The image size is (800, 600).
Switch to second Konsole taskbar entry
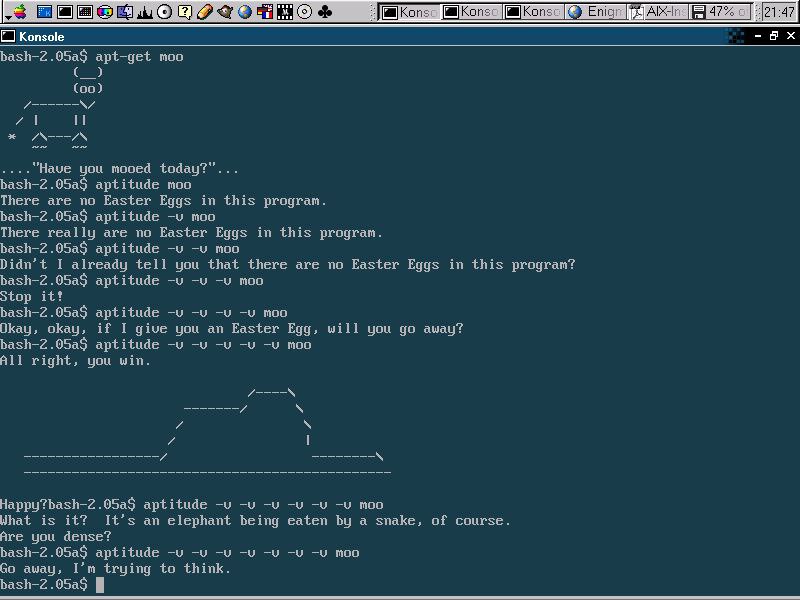tap(471, 12)
